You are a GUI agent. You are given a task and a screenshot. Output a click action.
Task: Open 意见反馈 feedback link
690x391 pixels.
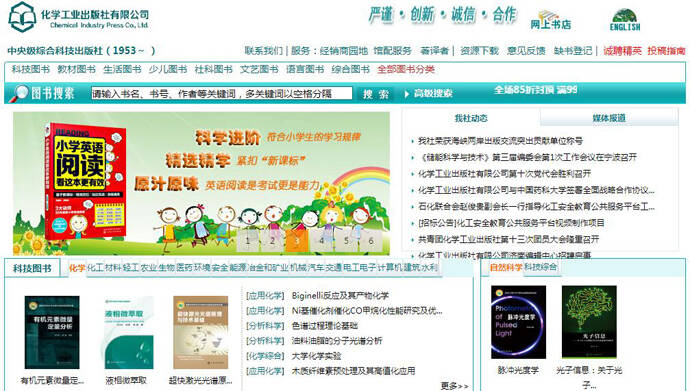(526, 51)
